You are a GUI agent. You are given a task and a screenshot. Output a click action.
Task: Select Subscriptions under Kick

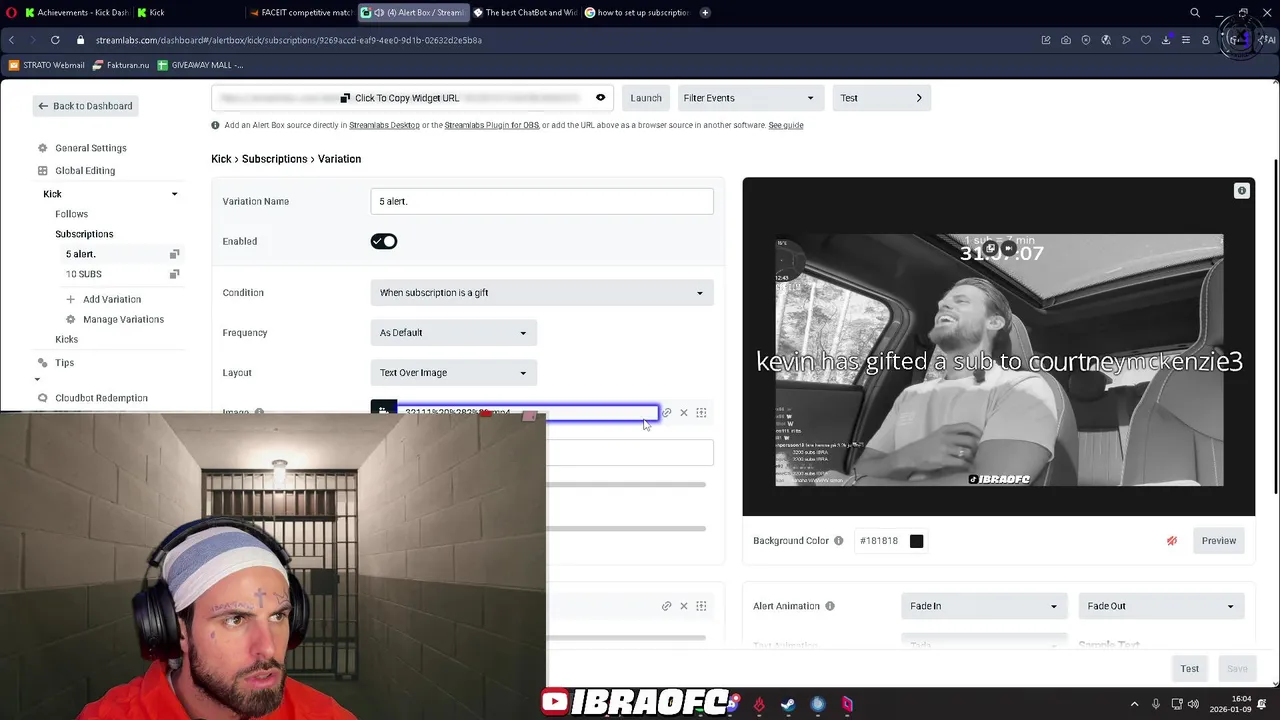click(x=84, y=234)
